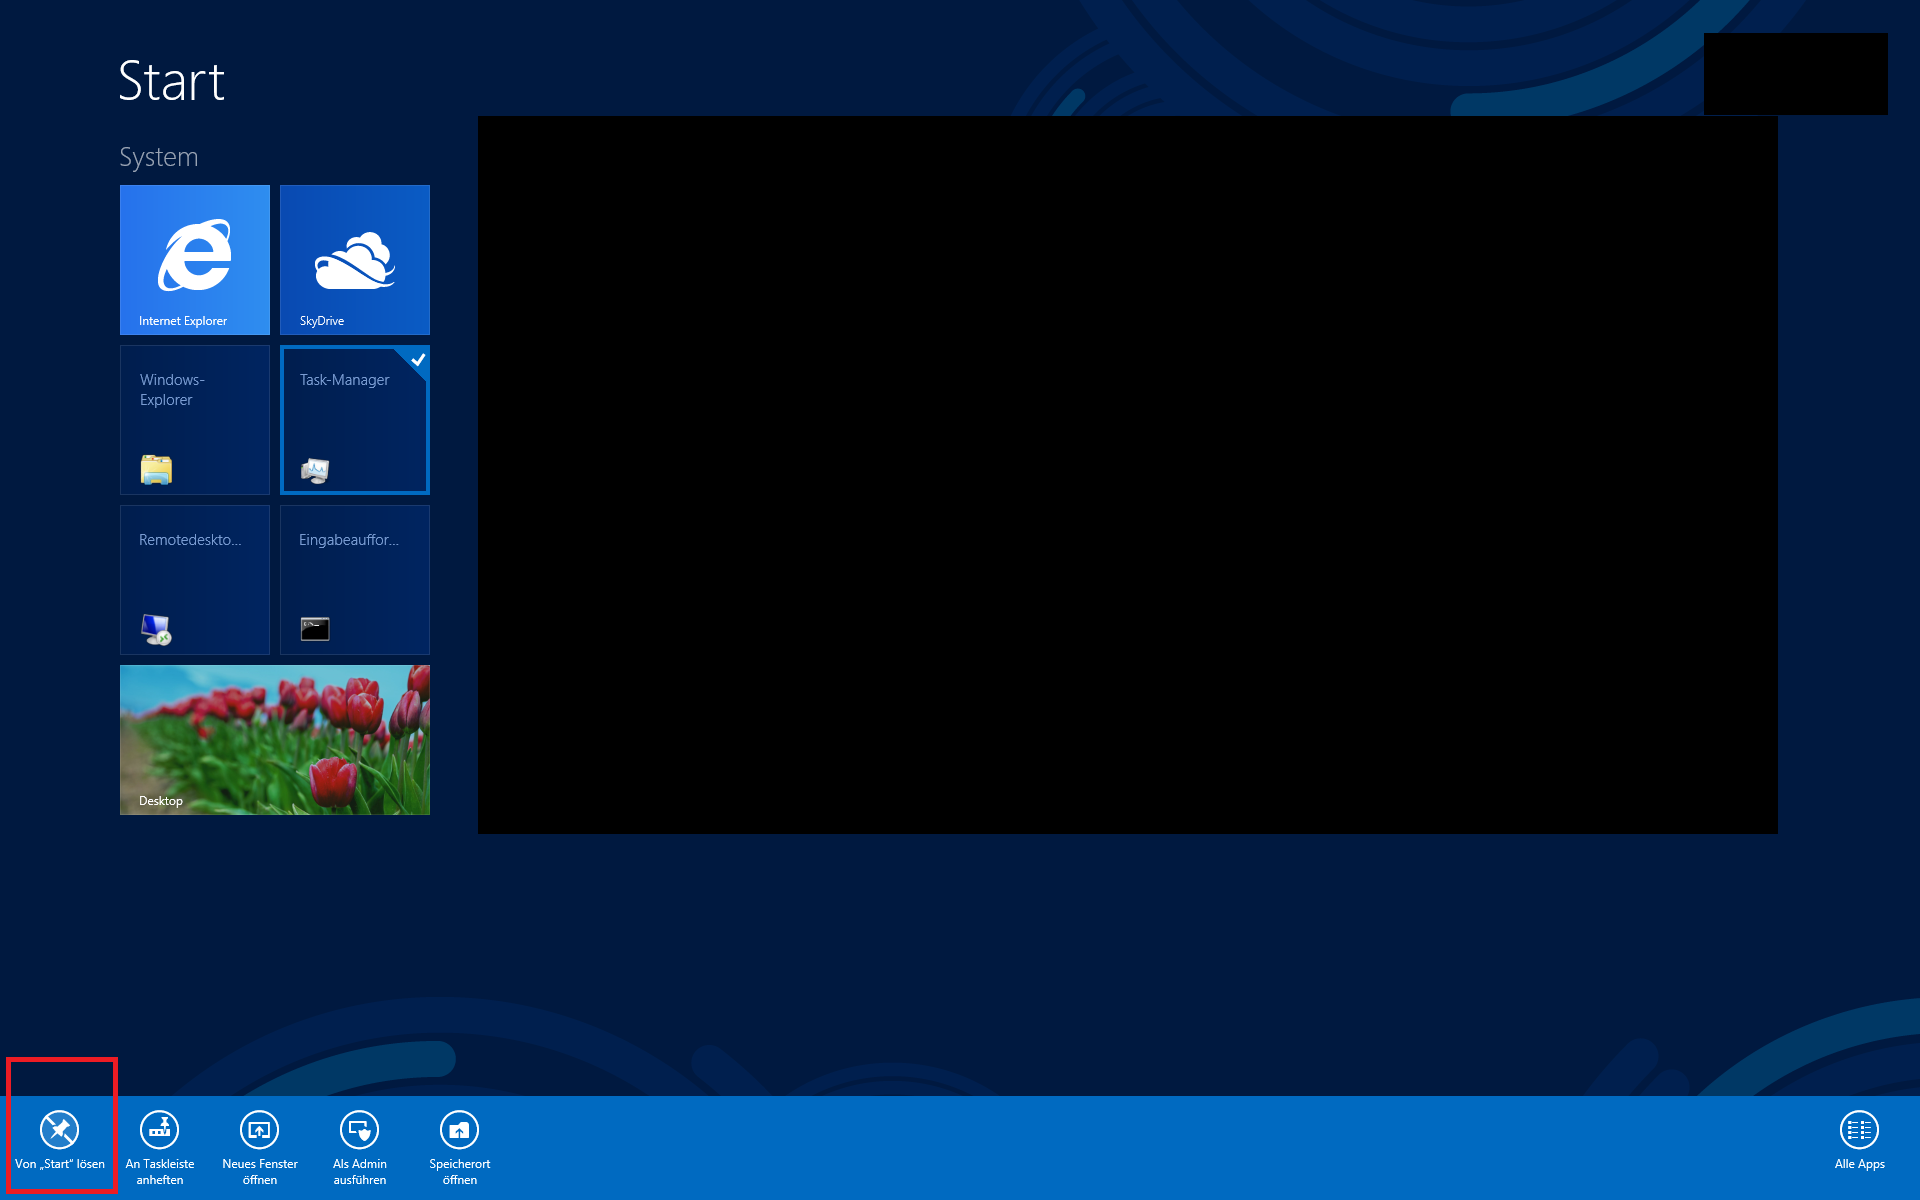Open the Eingabeaufforderung tile
This screenshot has height=1200, width=1920.
355,579
